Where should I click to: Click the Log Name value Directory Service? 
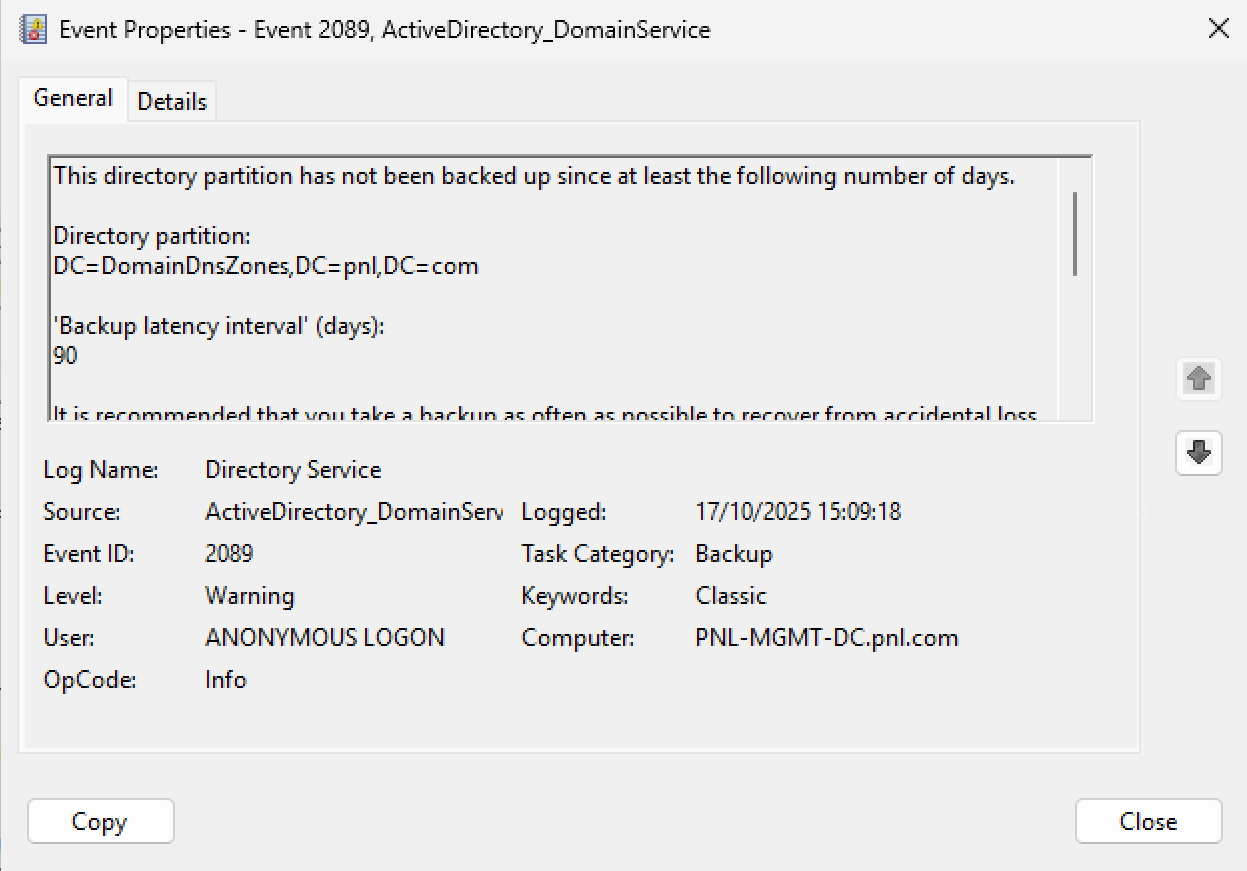(x=293, y=470)
